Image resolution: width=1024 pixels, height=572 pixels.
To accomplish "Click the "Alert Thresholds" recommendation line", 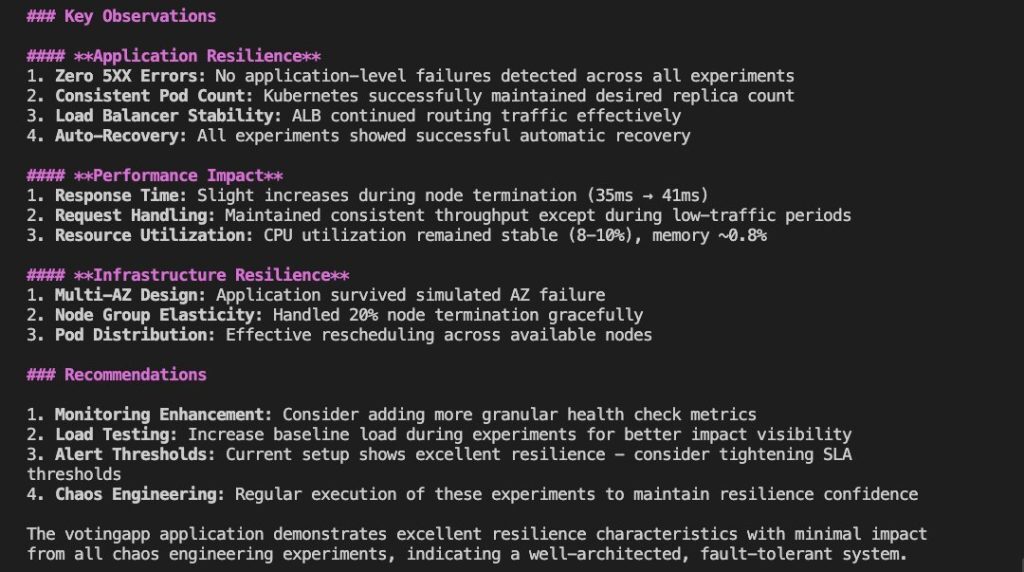I will 439,464.
